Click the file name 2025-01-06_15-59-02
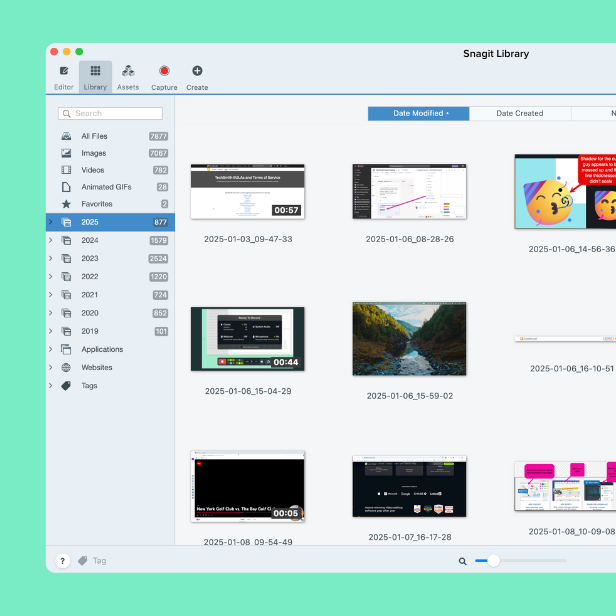Viewport: 616px width, 616px height. click(410, 396)
